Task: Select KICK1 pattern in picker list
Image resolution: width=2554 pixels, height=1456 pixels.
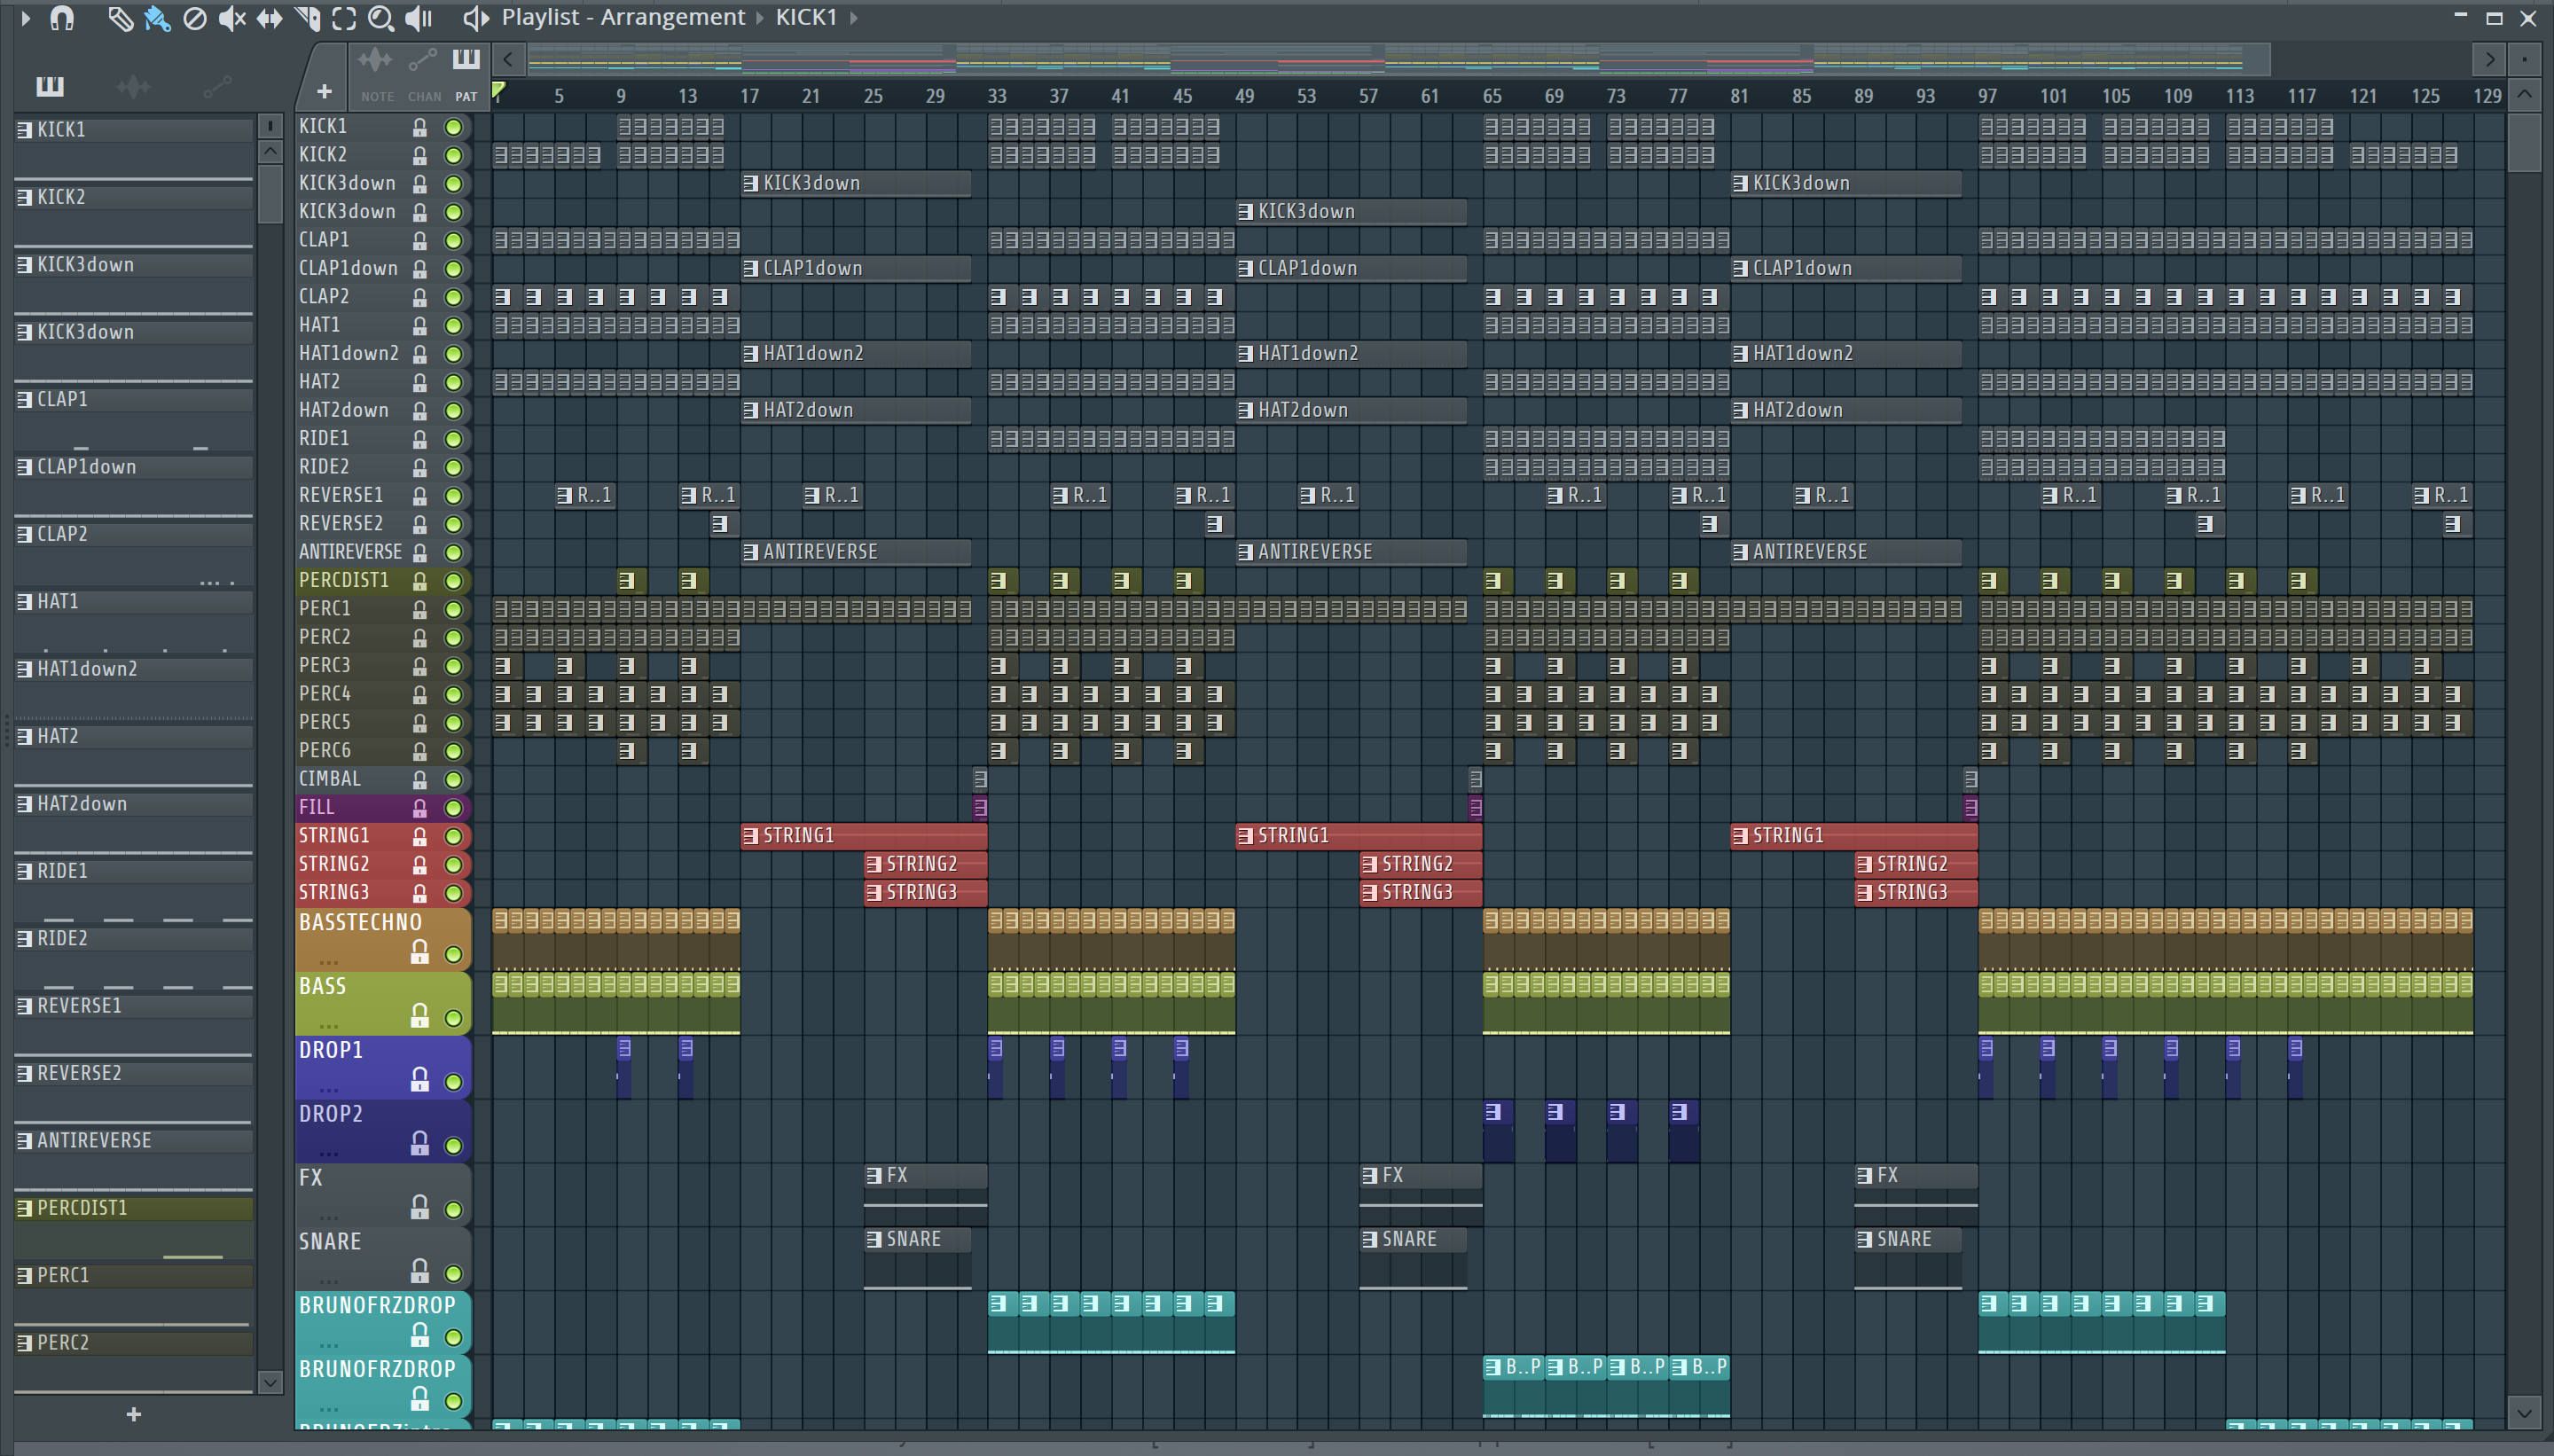Action: click(x=133, y=130)
